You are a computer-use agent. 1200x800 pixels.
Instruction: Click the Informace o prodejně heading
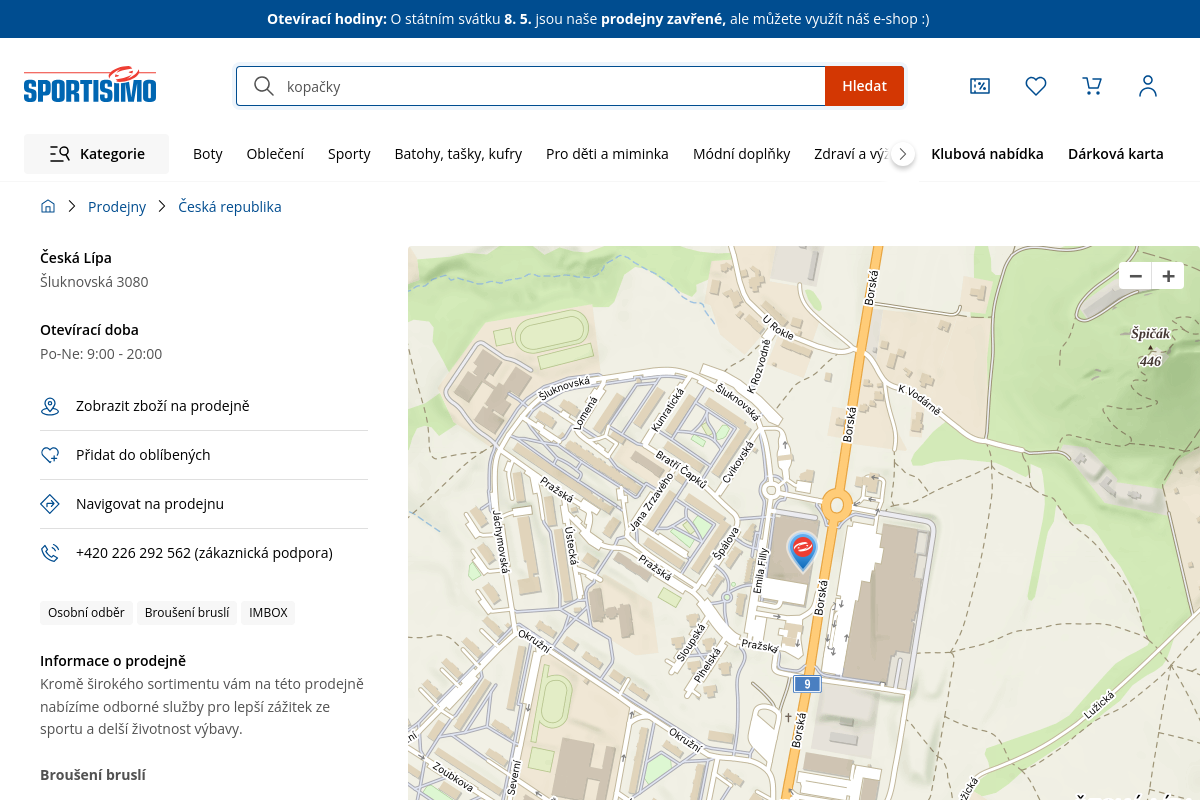click(x=113, y=661)
